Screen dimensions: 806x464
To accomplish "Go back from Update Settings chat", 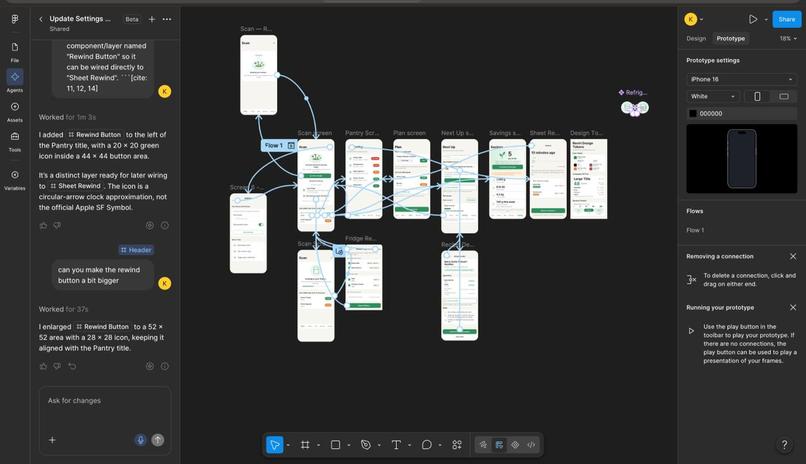I will (x=41, y=19).
